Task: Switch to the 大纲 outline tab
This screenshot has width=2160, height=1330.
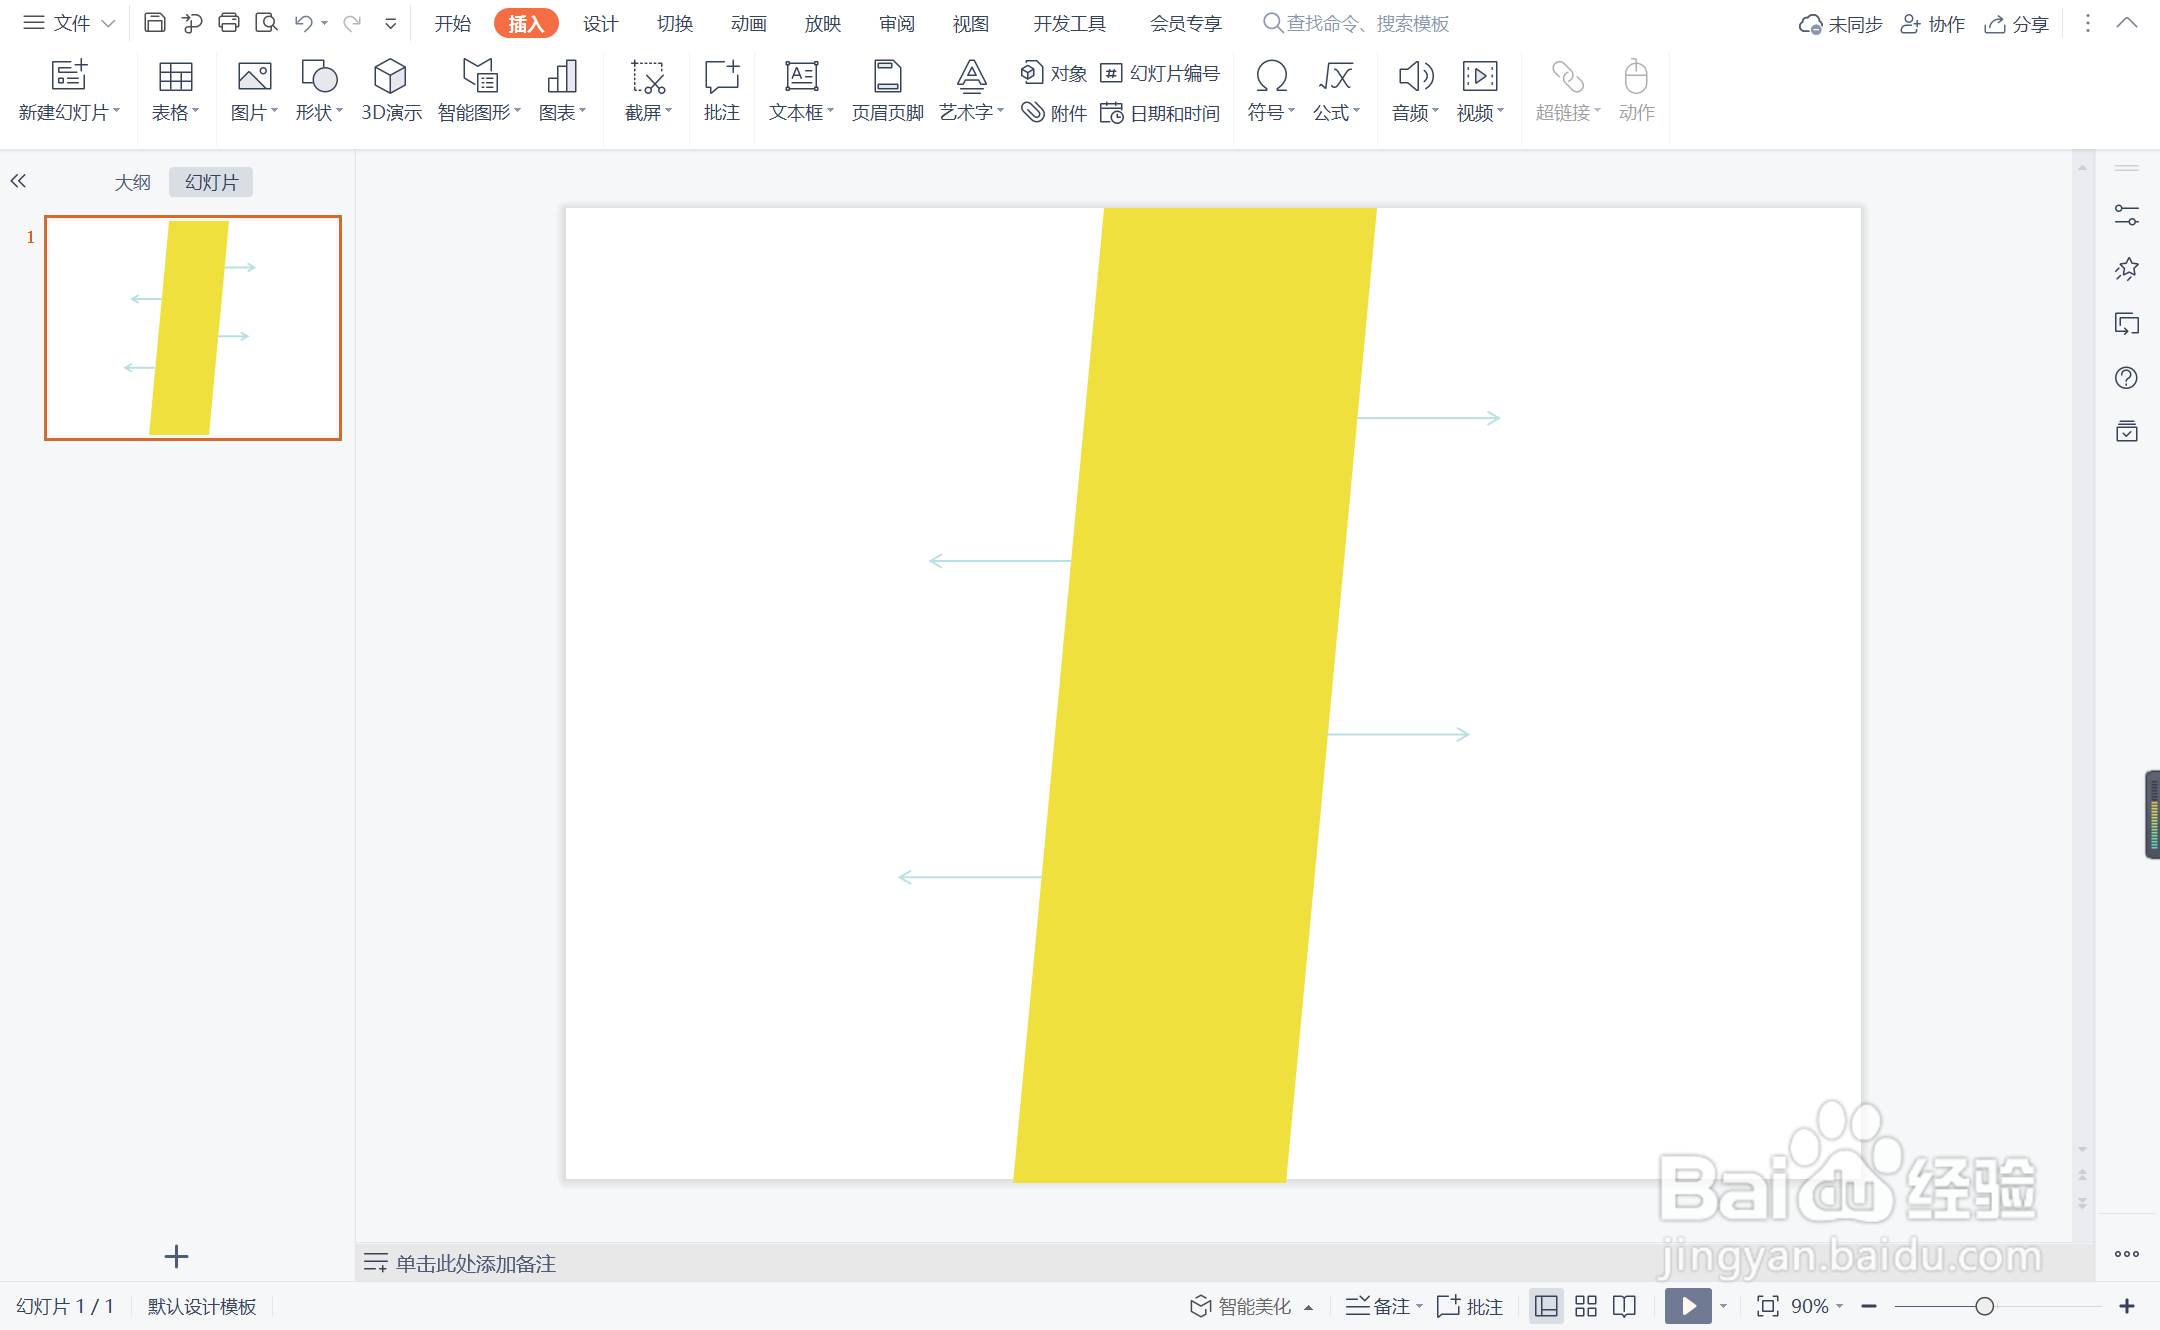Action: 132,182
